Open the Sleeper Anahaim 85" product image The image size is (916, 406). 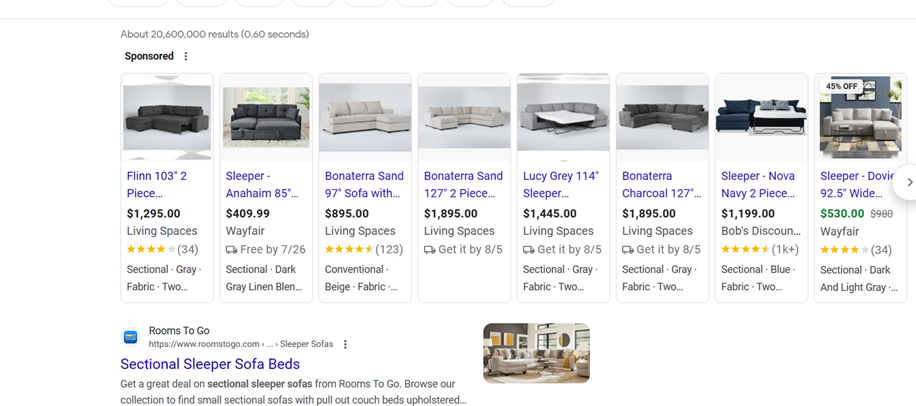pyautogui.click(x=265, y=118)
